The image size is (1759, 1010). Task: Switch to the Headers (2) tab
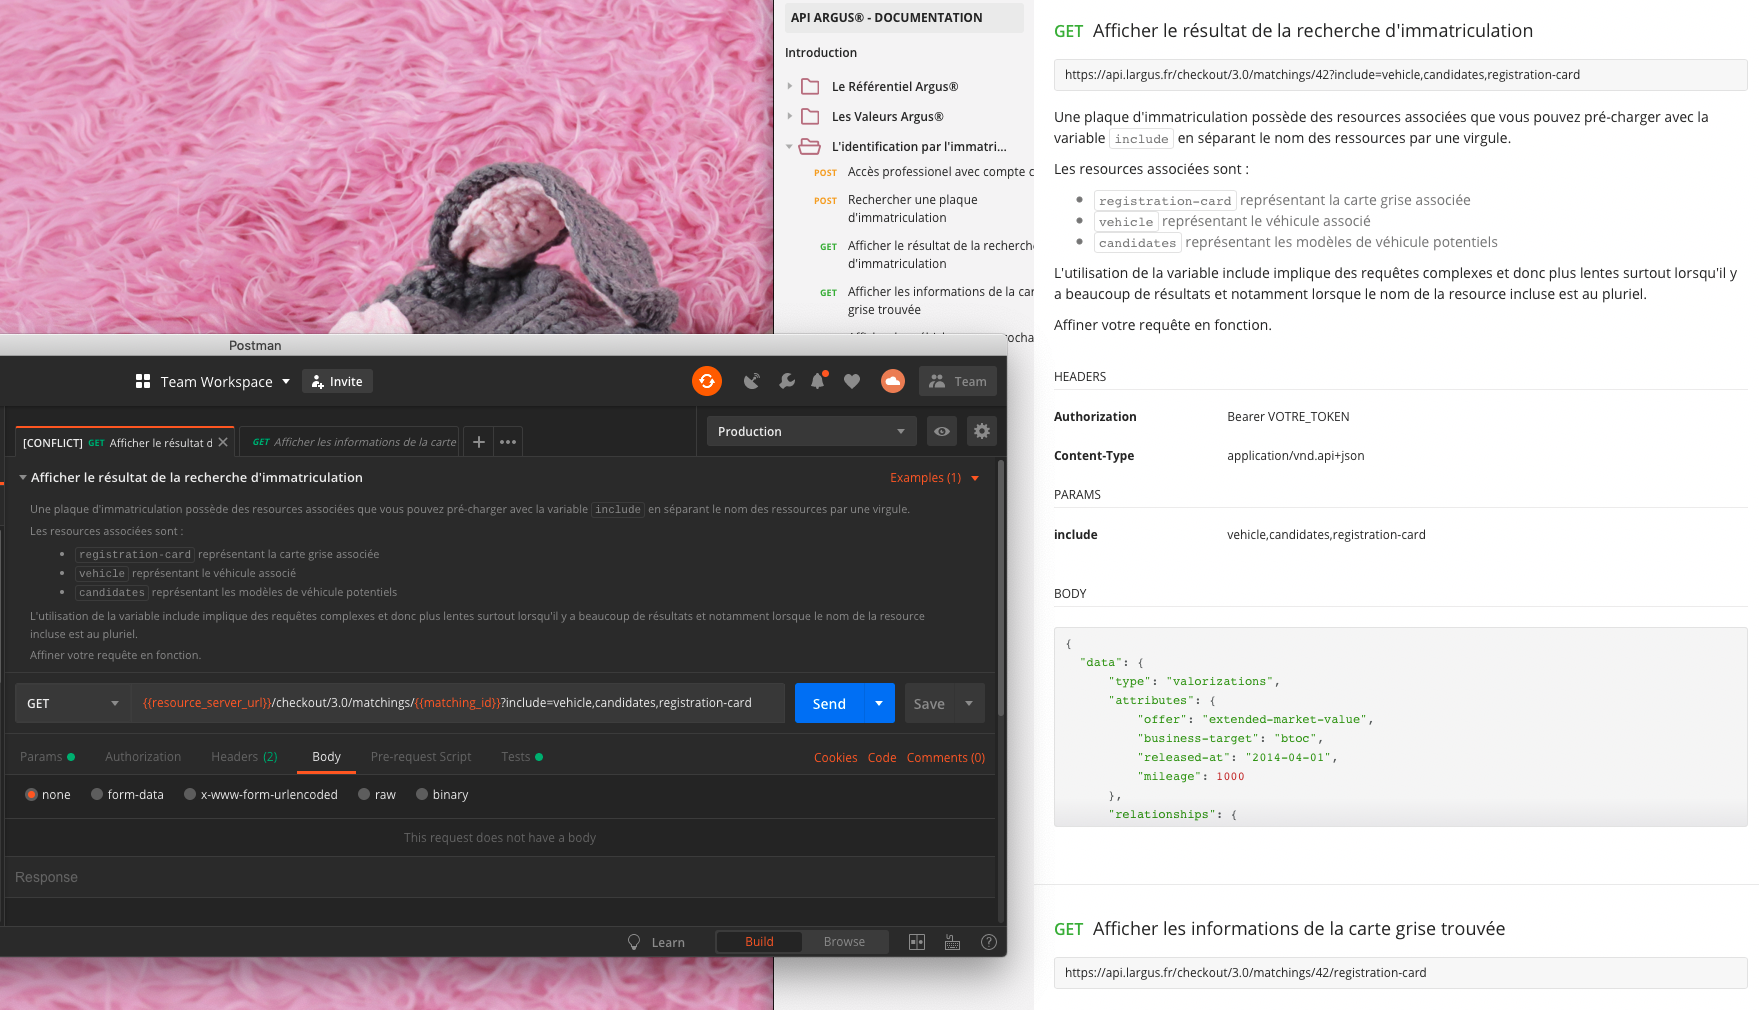tap(244, 757)
